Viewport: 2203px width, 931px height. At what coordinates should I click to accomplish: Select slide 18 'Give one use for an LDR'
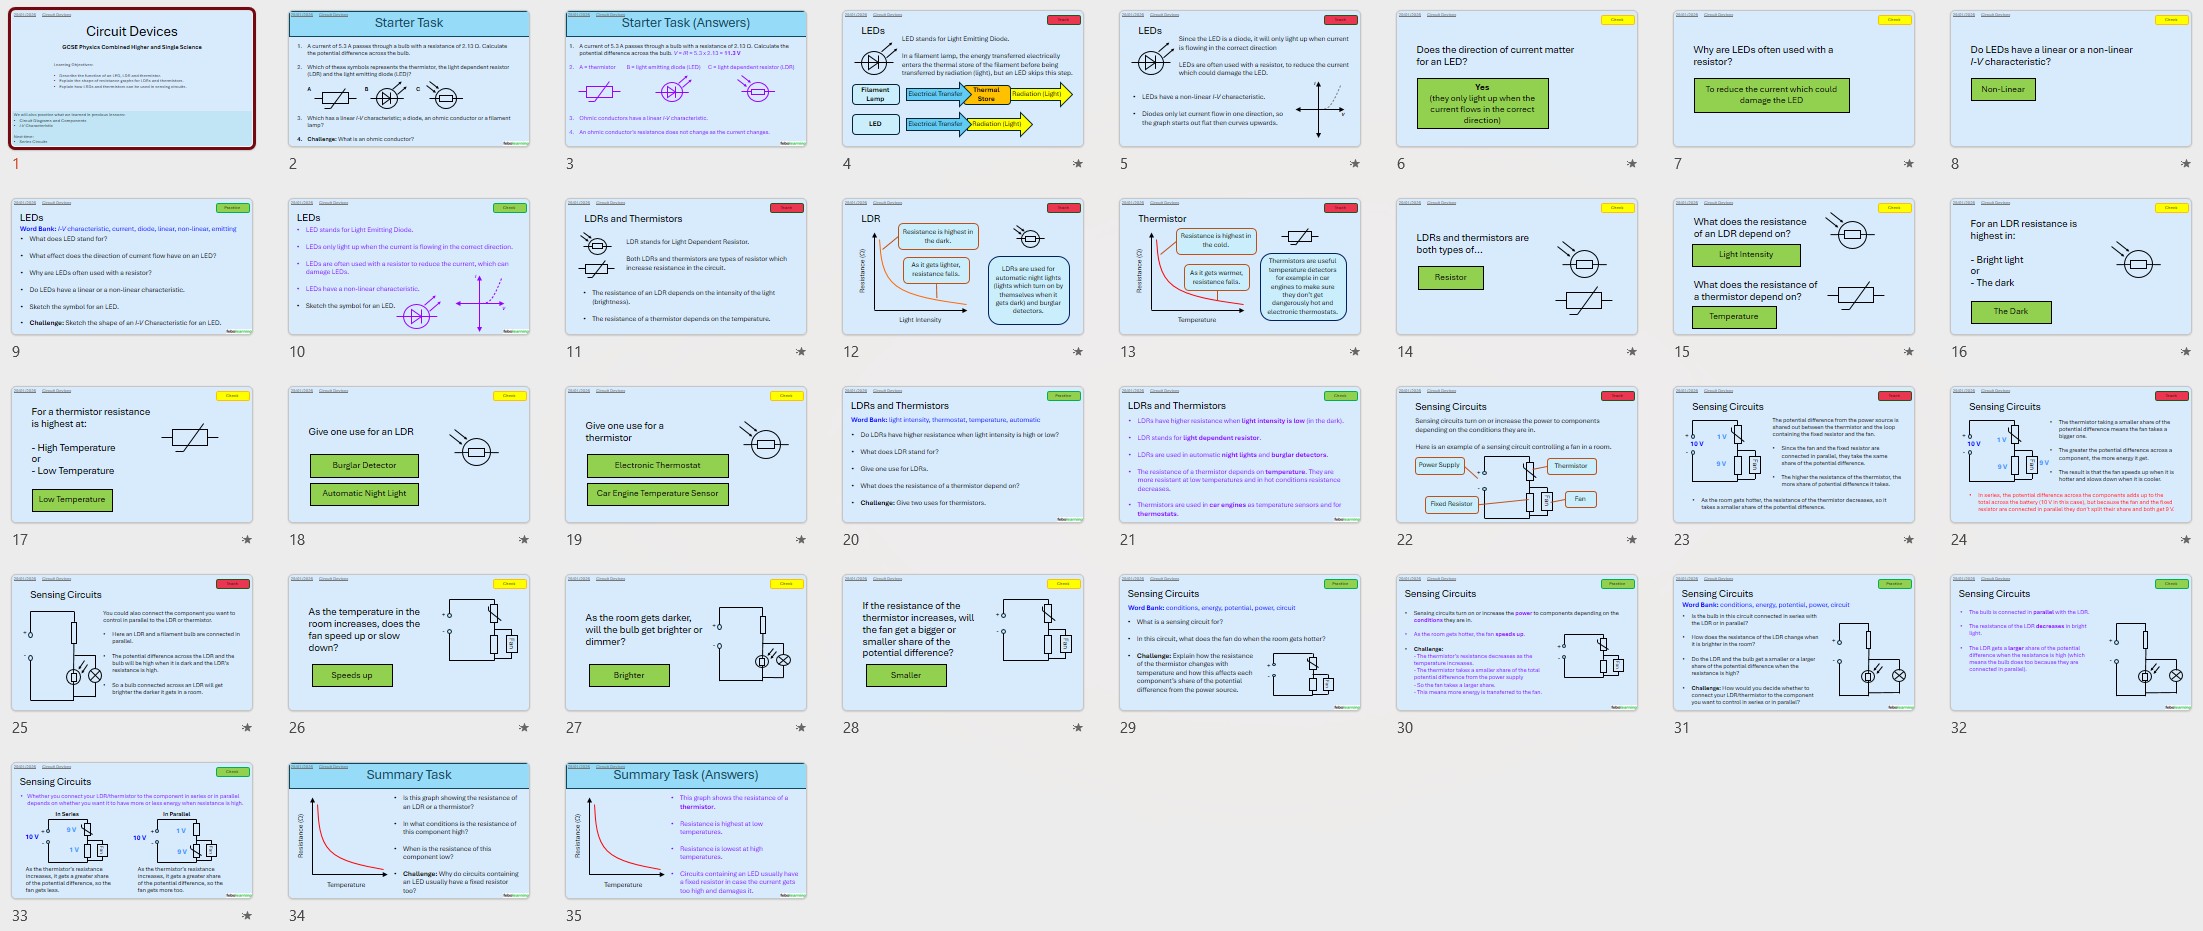(409, 455)
